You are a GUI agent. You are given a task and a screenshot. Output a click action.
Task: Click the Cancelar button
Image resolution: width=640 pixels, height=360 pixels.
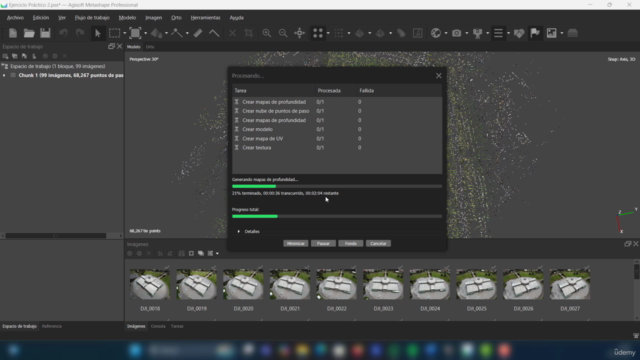[378, 243]
